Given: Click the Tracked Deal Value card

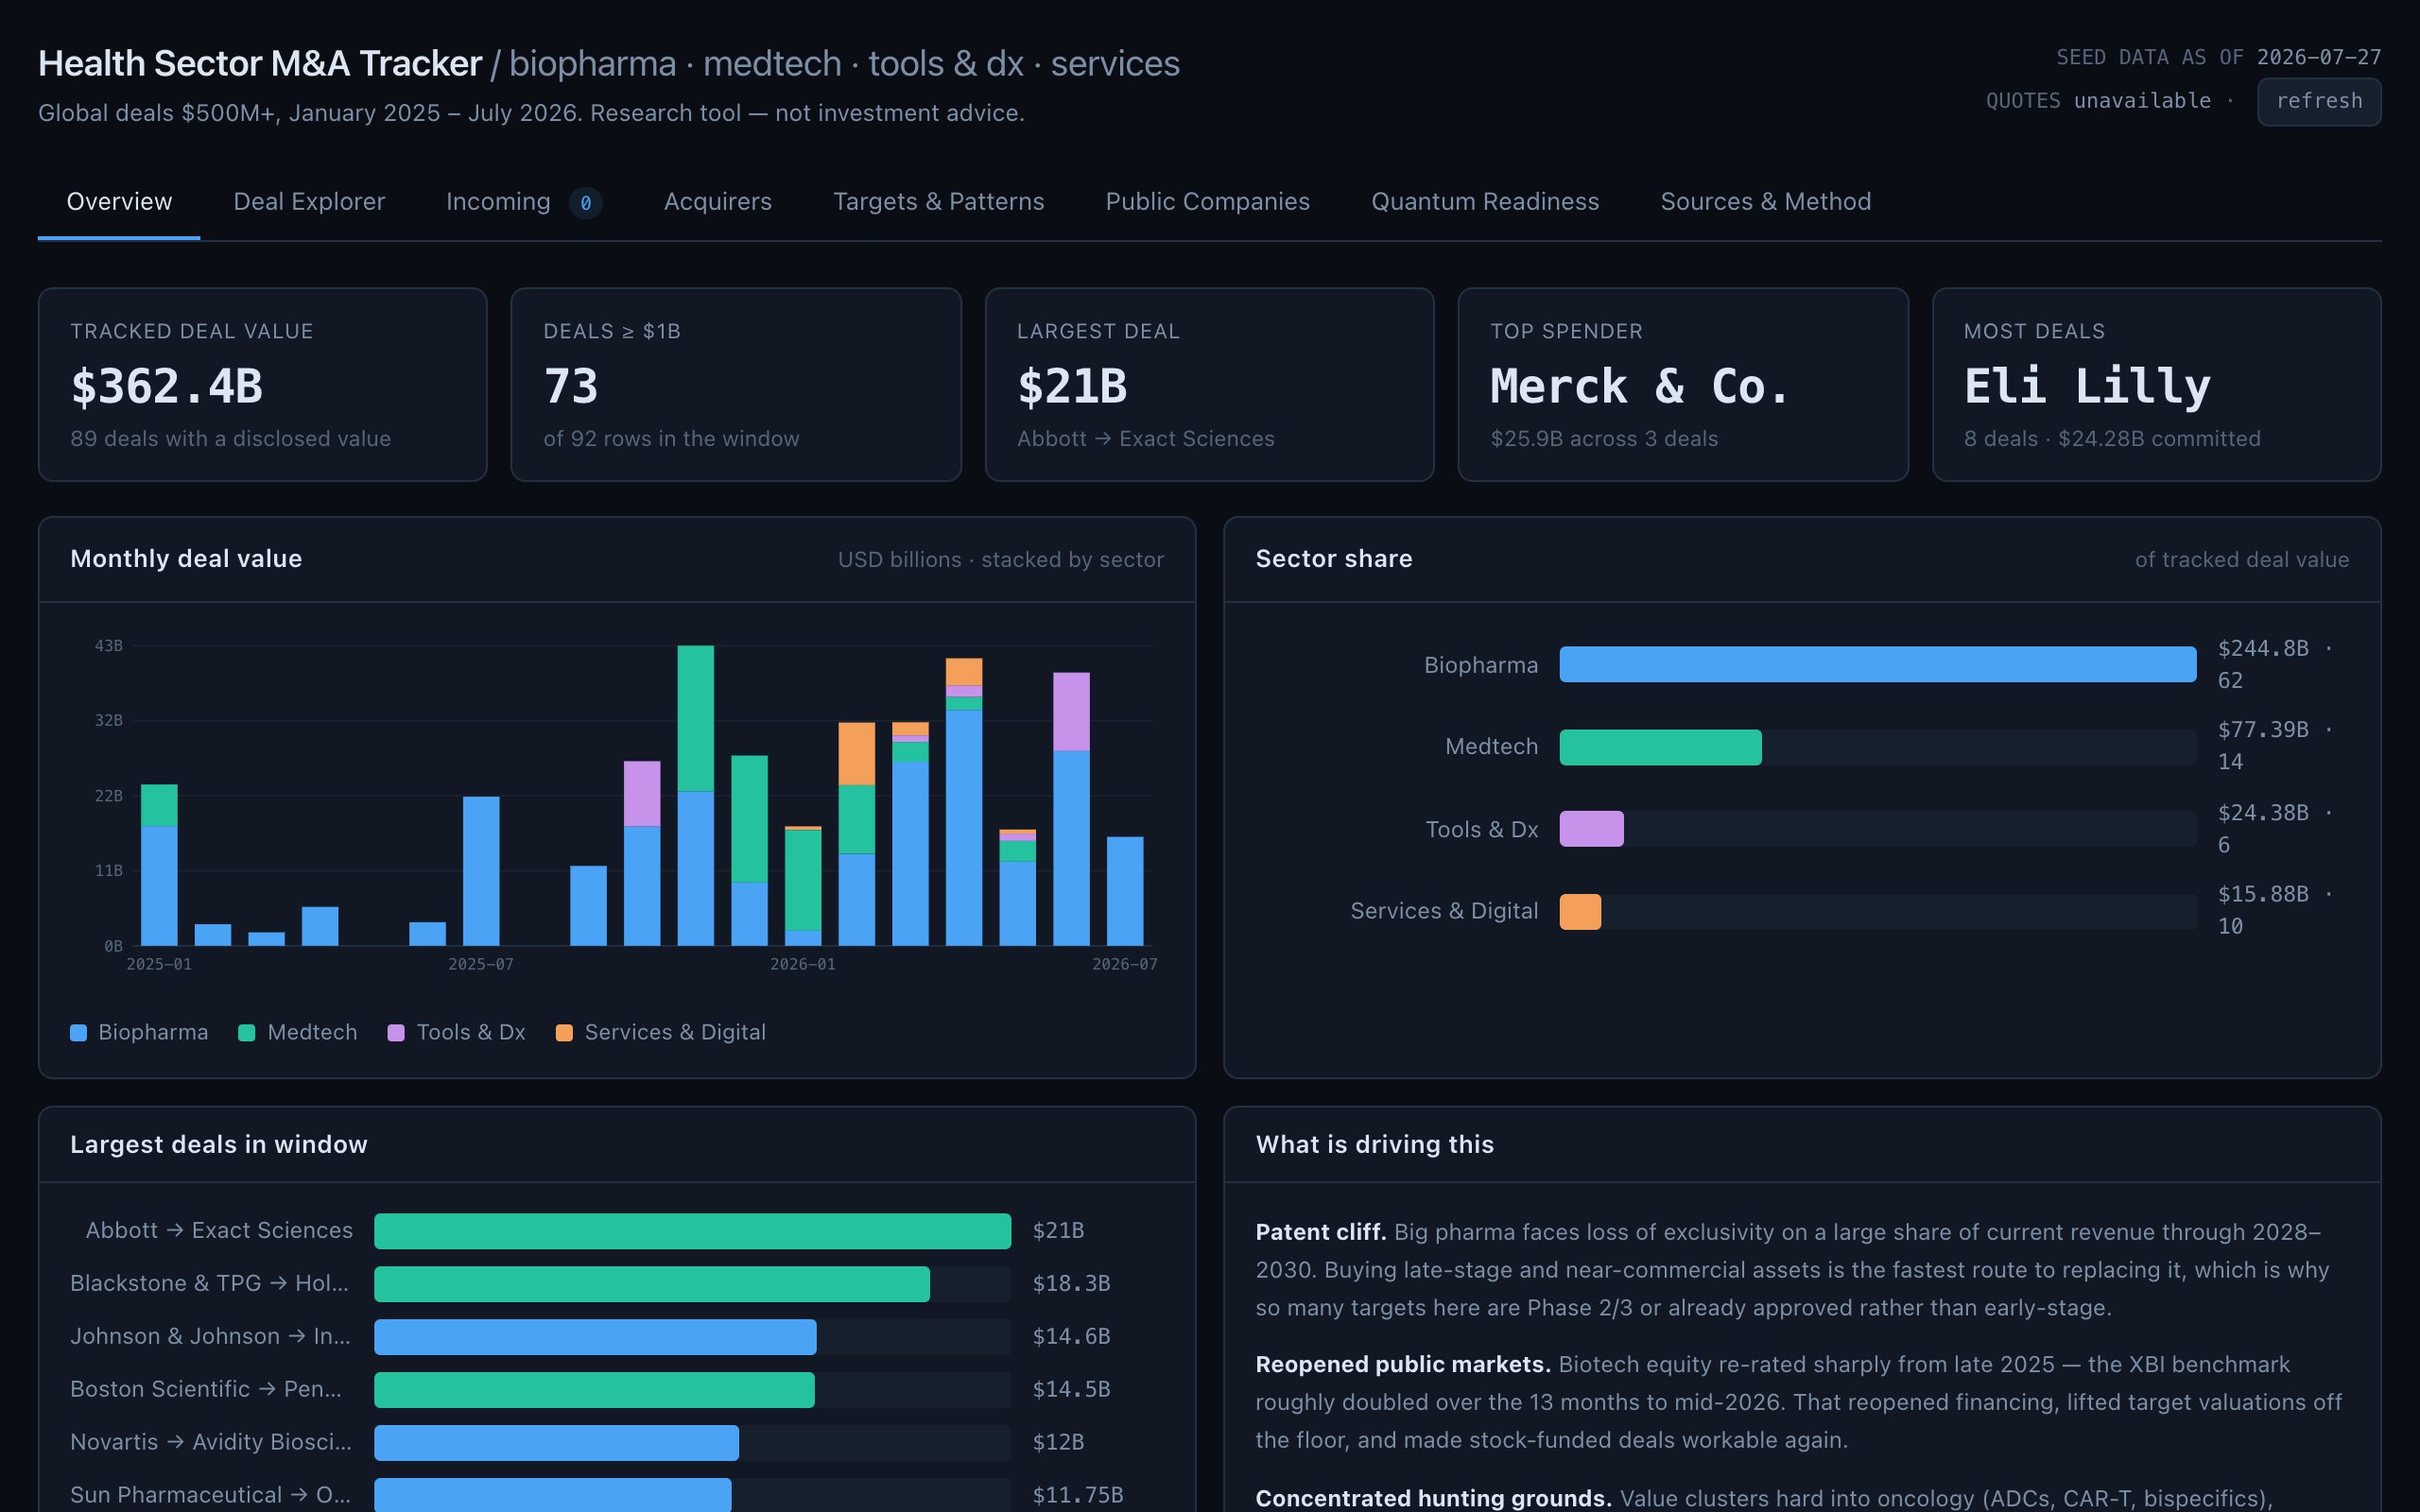Looking at the screenshot, I should (262, 385).
